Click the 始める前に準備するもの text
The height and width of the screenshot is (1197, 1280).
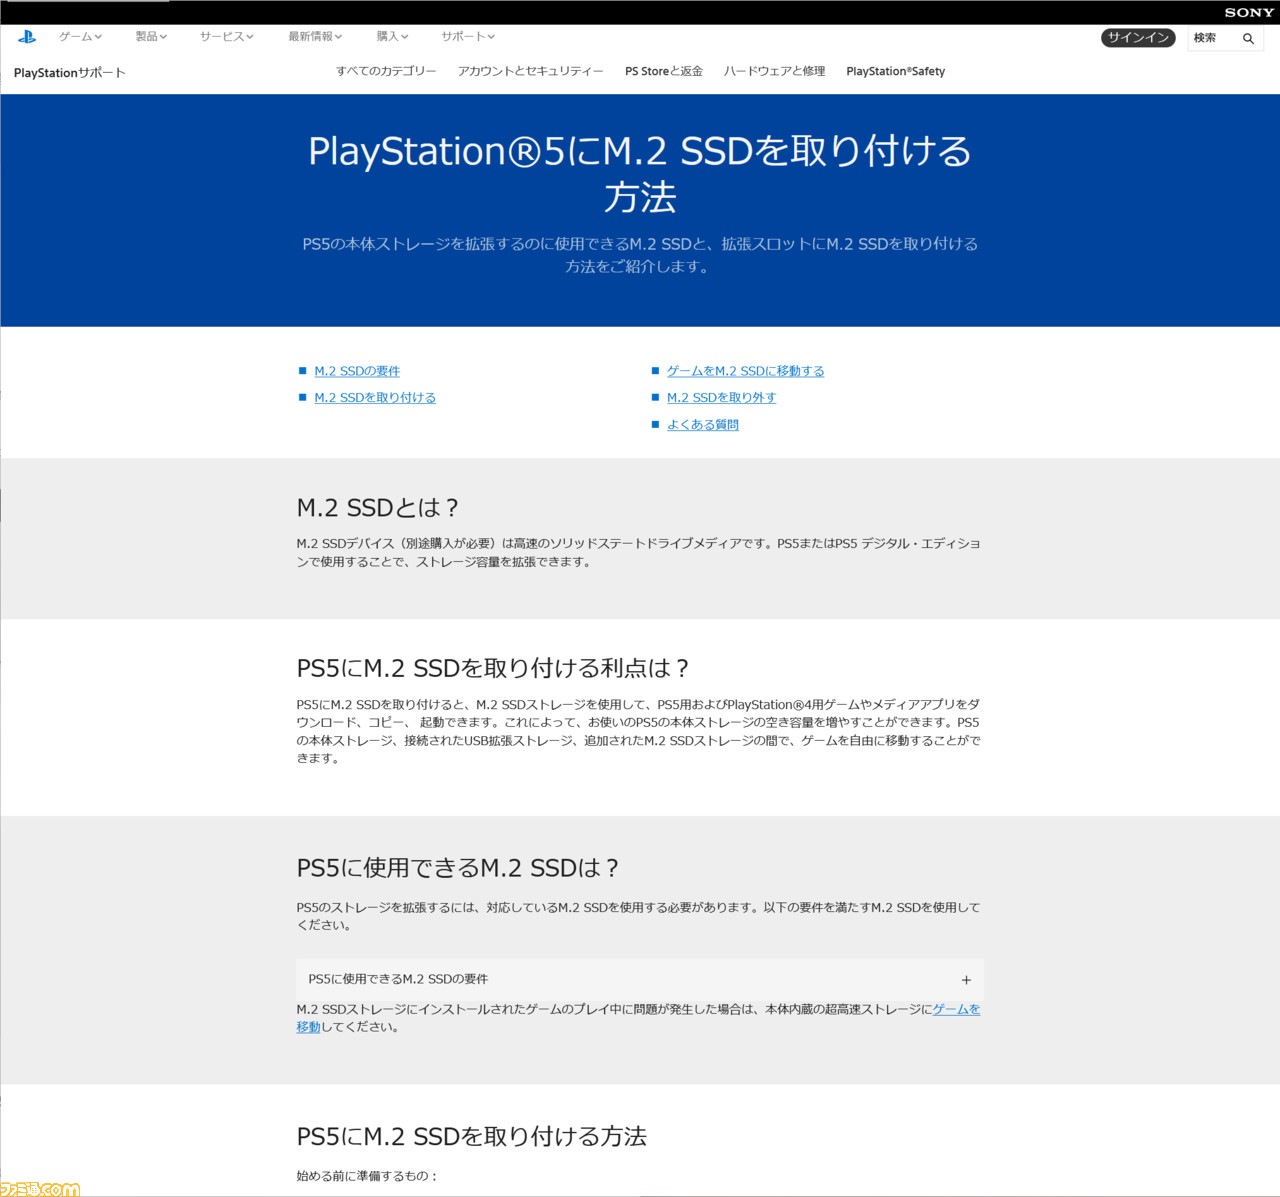(x=367, y=1176)
